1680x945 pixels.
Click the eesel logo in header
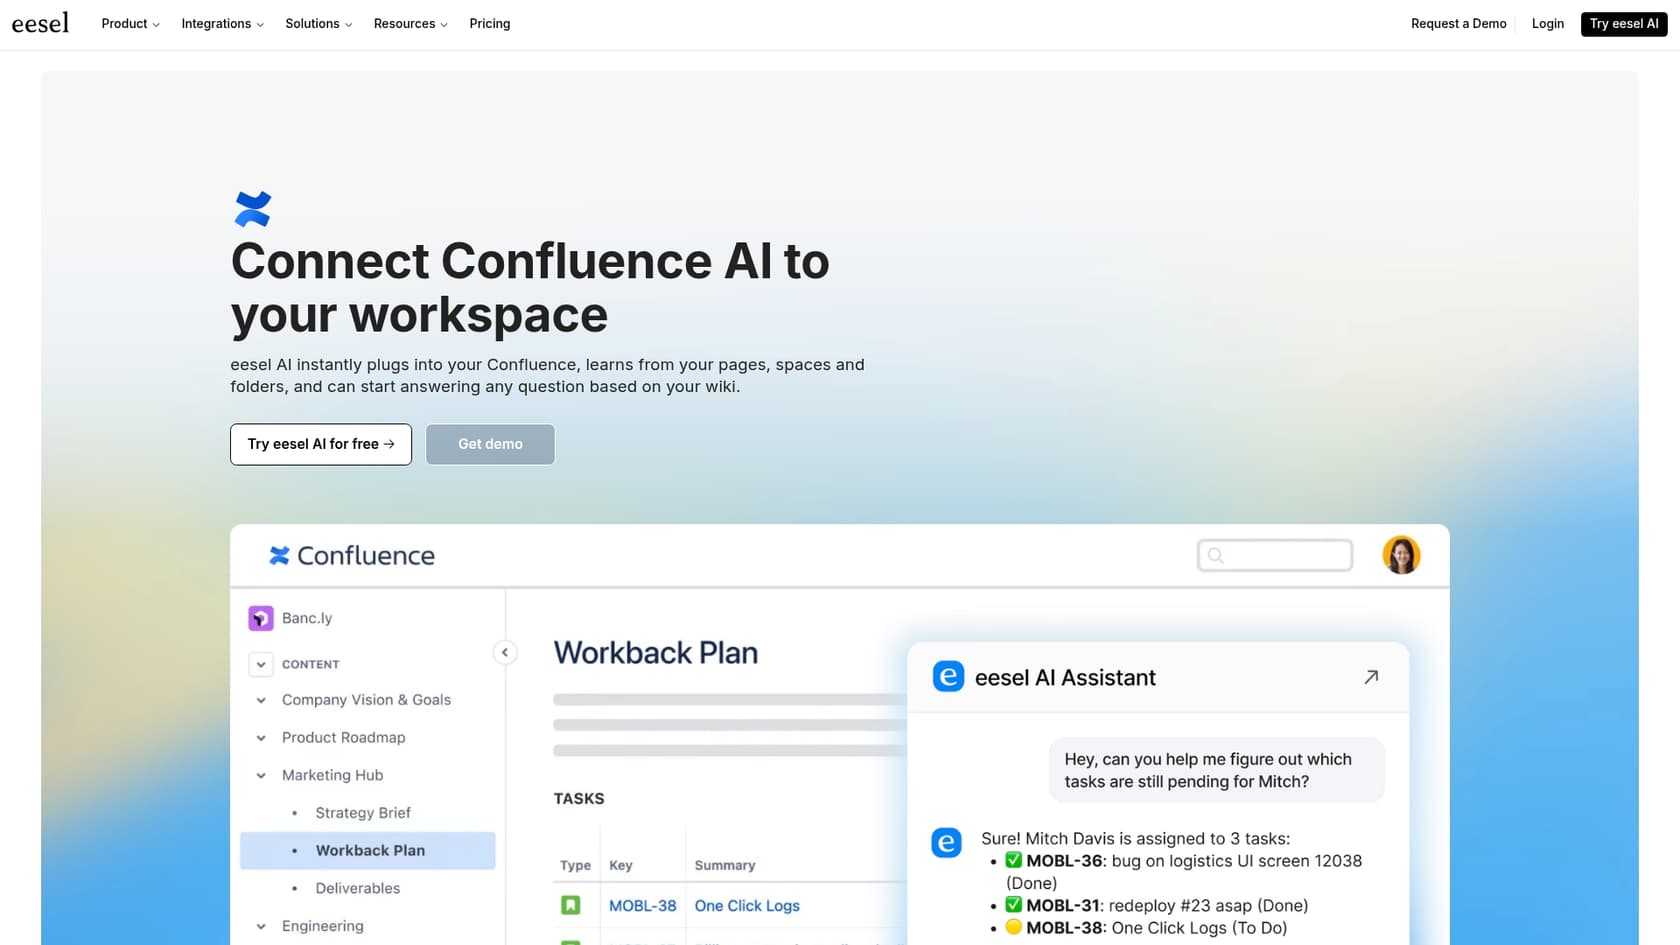pos(40,23)
